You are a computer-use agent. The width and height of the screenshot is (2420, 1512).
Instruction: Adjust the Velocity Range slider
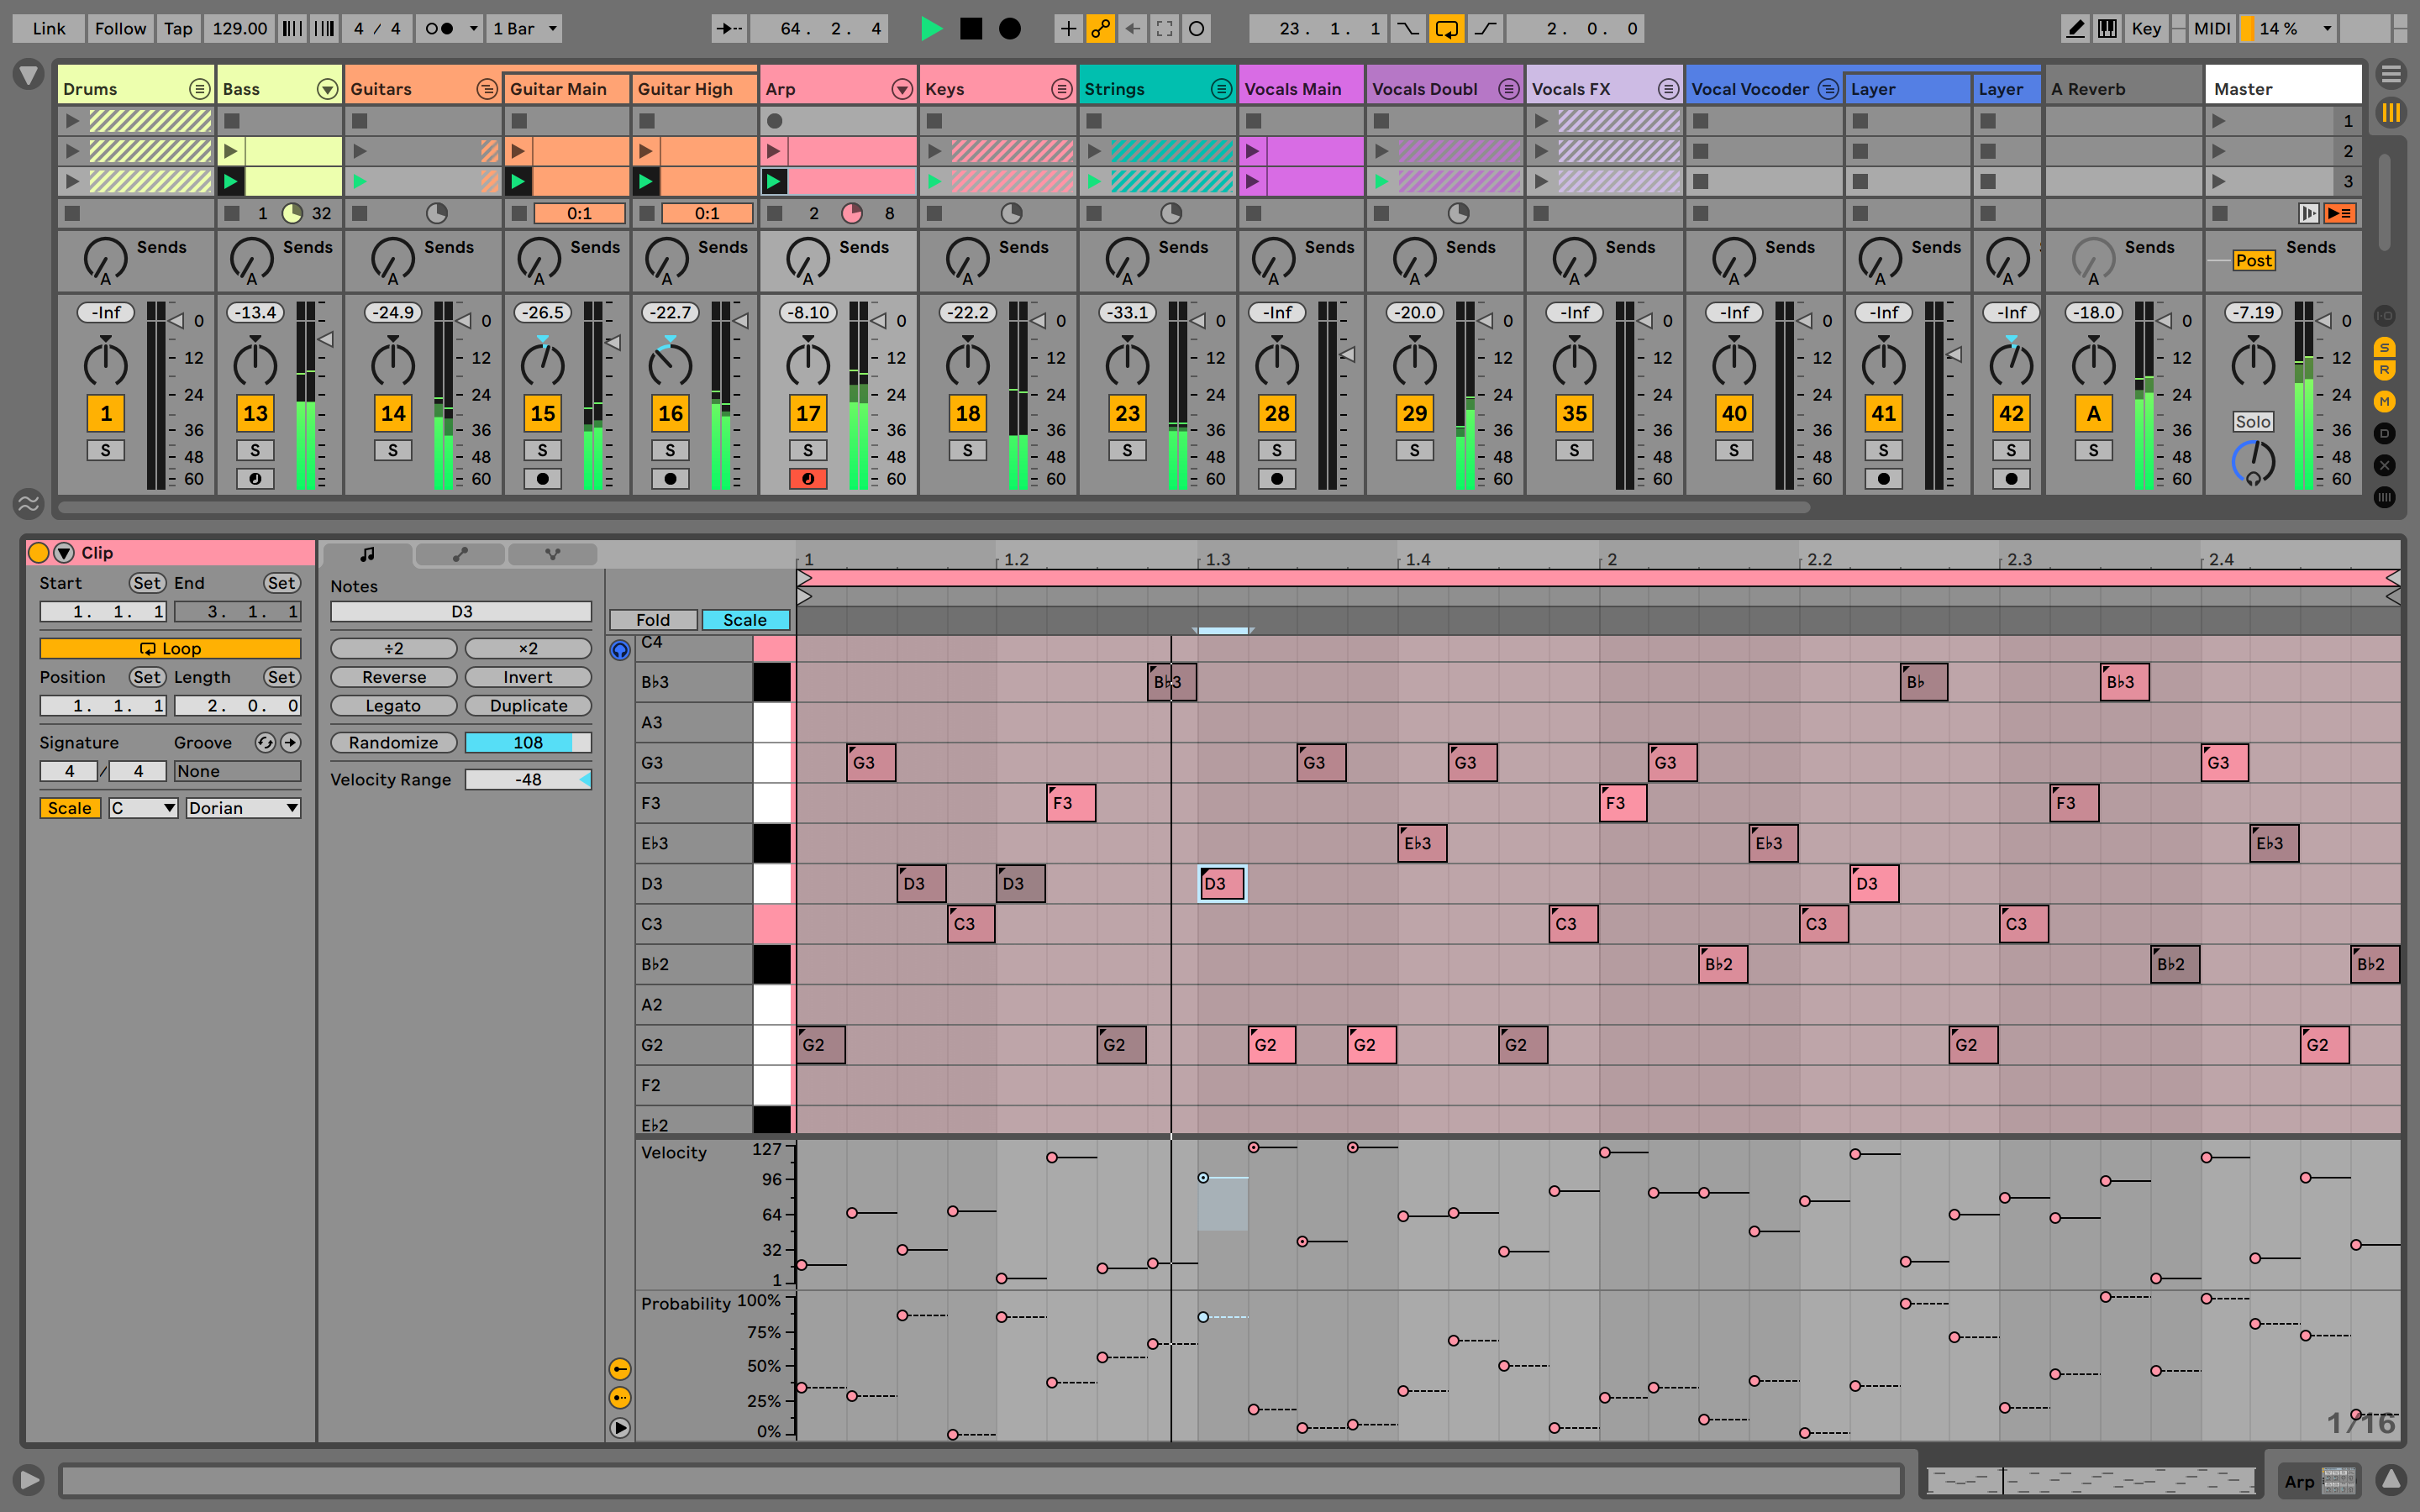click(528, 779)
